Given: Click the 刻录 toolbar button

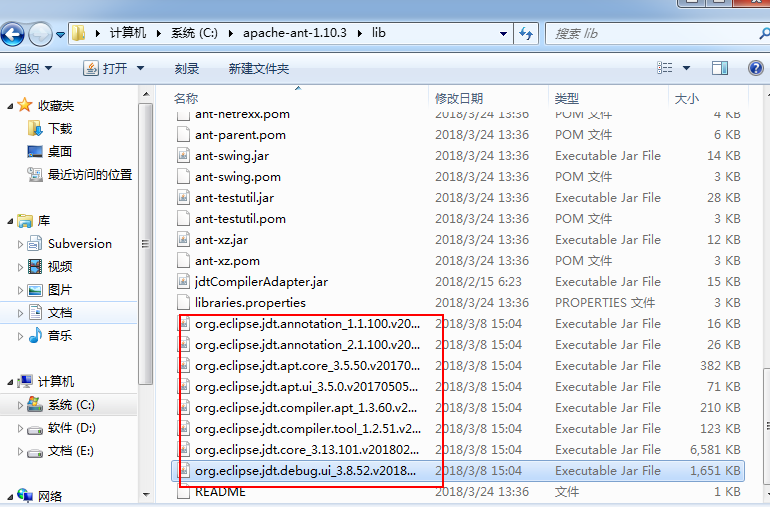Looking at the screenshot, I should [x=187, y=68].
